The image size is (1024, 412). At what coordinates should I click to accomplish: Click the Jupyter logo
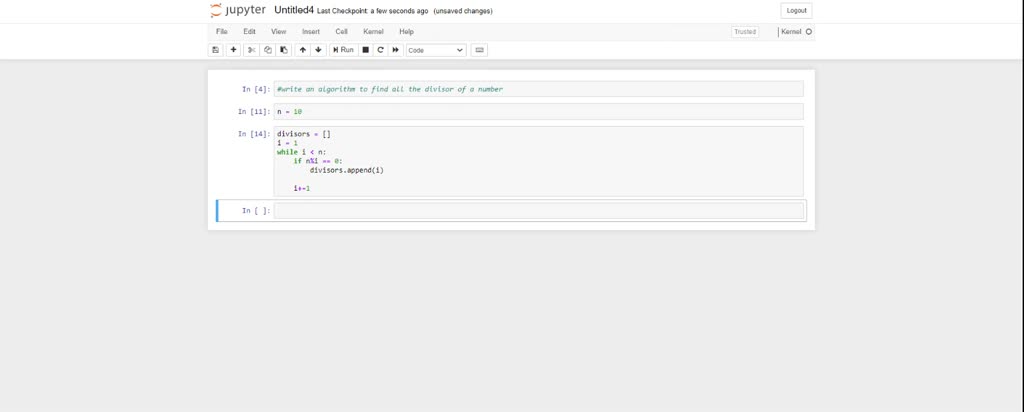[x=238, y=10]
